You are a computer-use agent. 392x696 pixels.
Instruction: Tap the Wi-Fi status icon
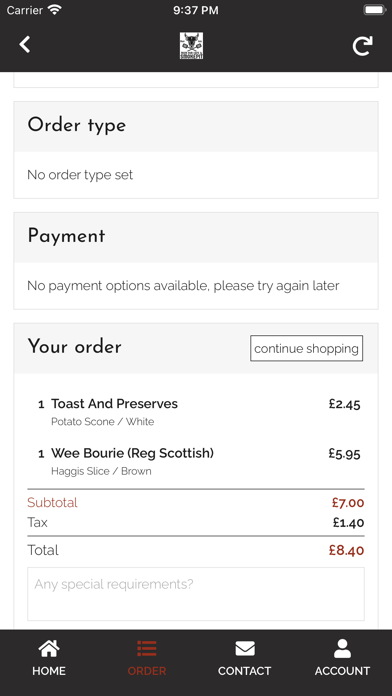pos(55,10)
